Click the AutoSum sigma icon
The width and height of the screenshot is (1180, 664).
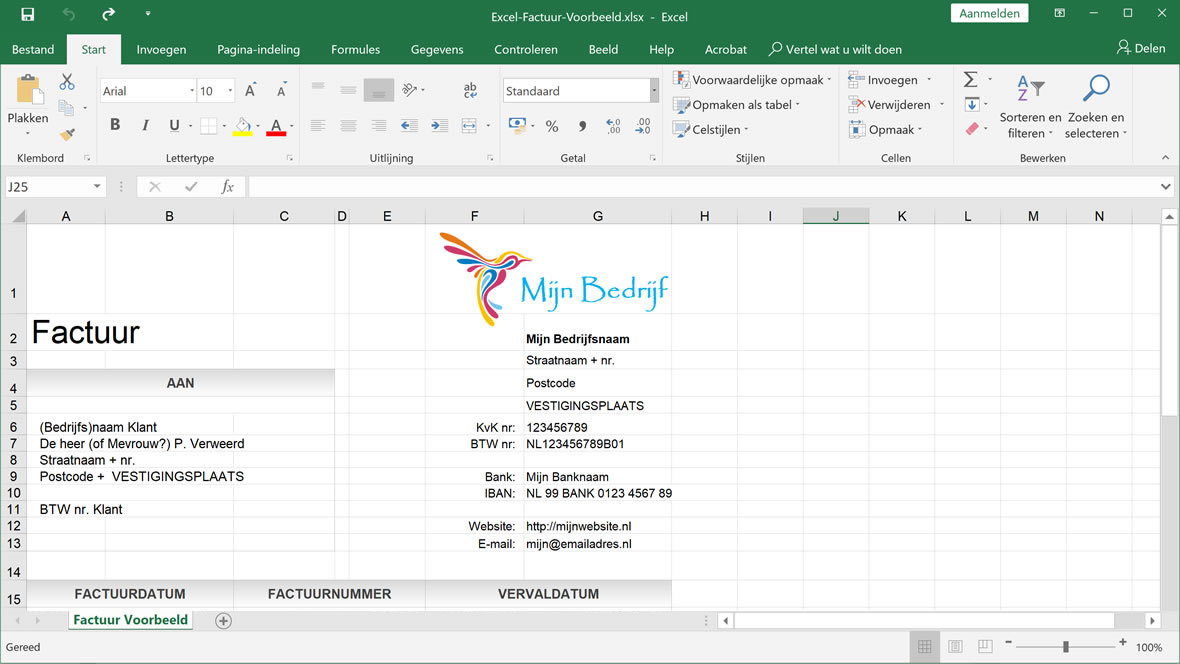969,77
